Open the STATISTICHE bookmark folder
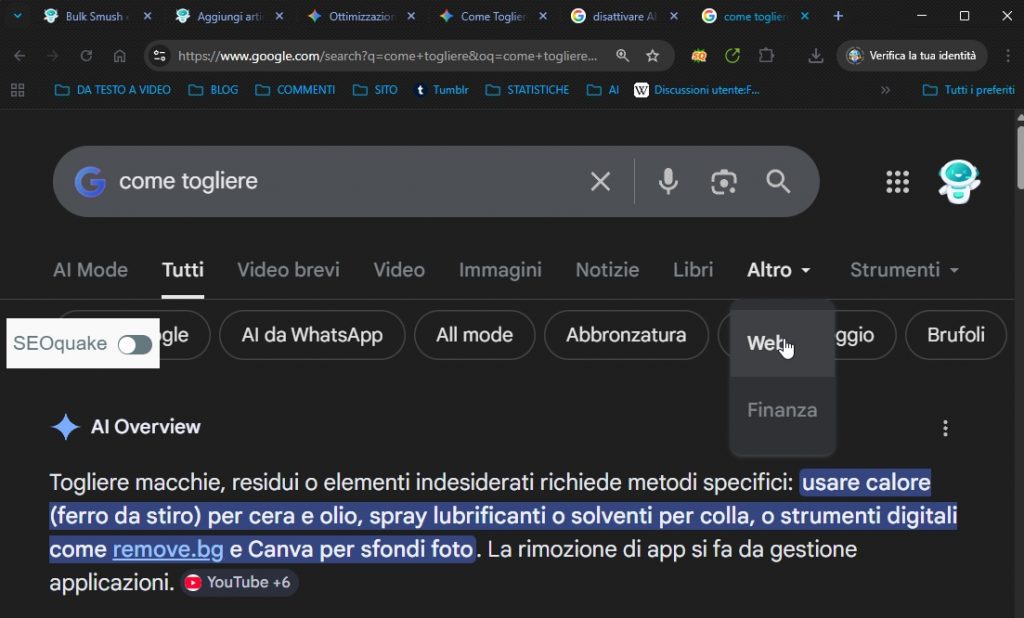This screenshot has height=618, width=1024. [527, 90]
